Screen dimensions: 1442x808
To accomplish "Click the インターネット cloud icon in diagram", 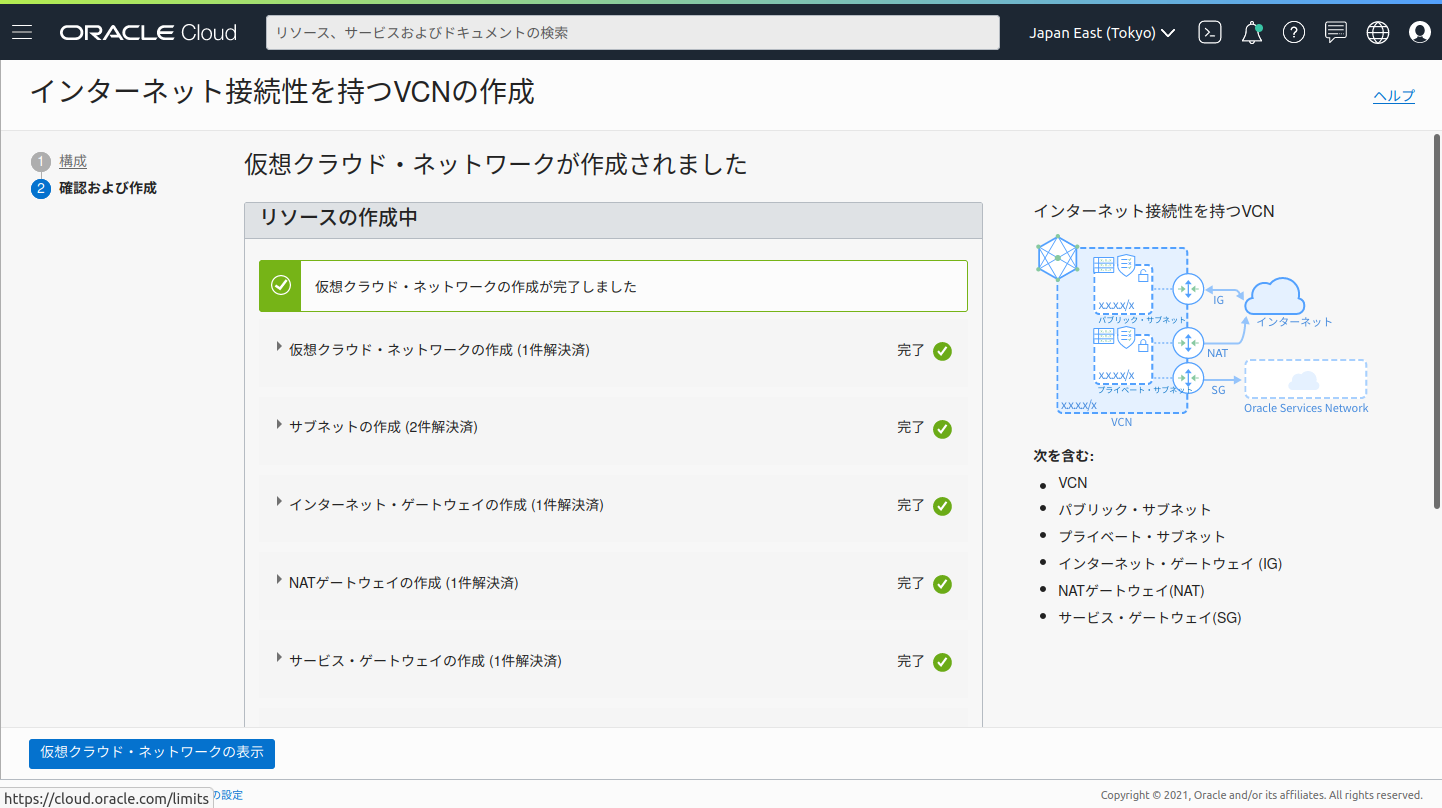I will coord(1275,297).
